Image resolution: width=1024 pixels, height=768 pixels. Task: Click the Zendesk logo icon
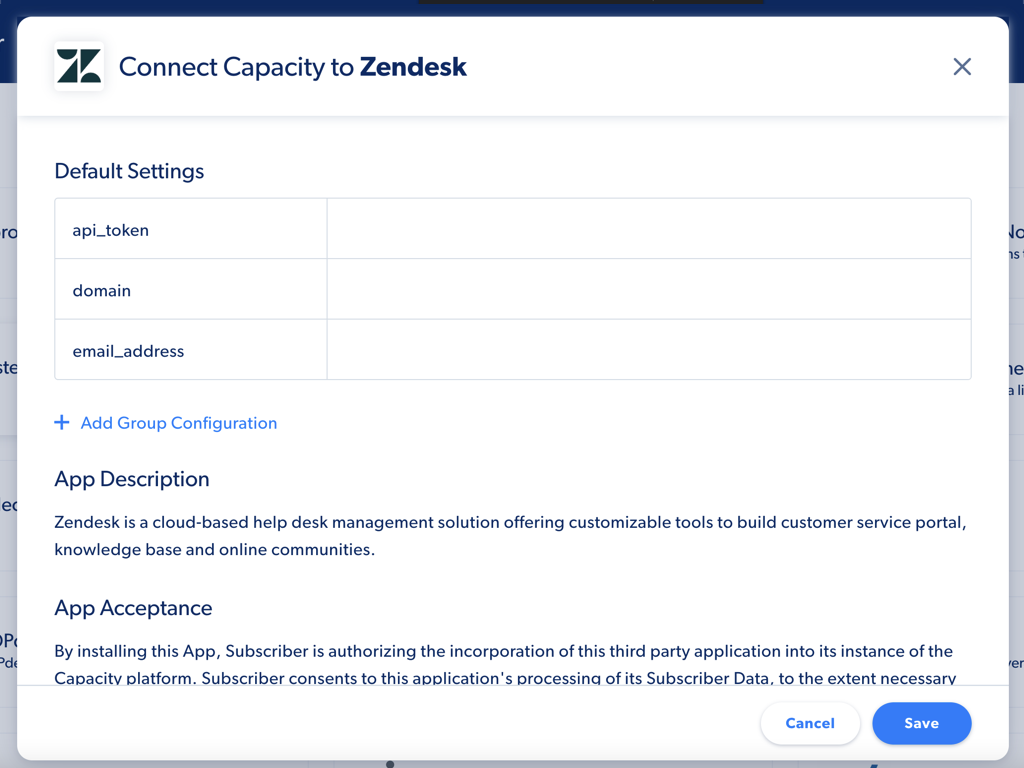point(79,67)
